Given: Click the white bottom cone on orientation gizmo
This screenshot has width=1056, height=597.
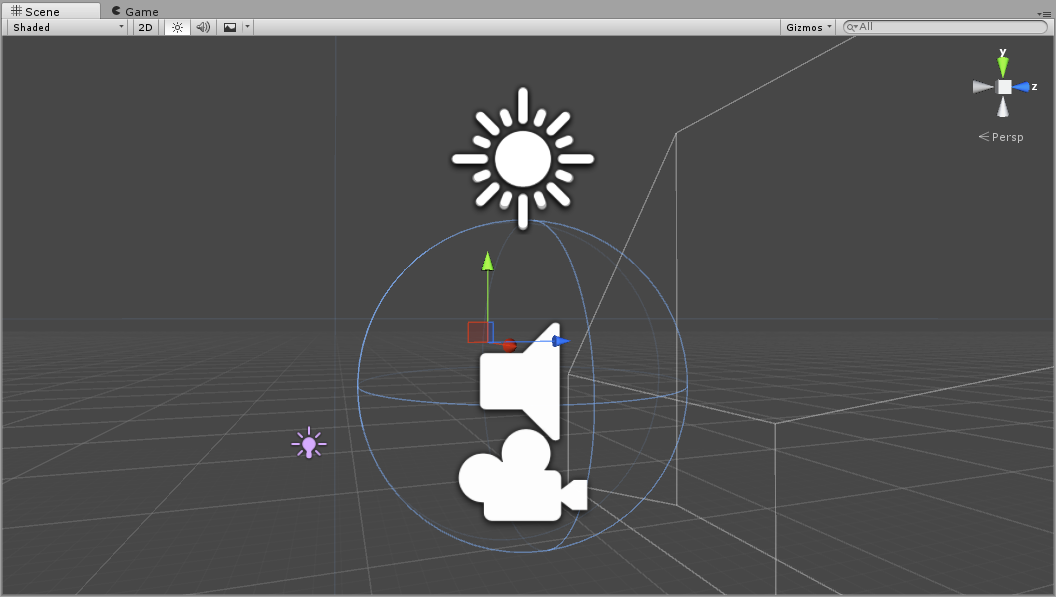Looking at the screenshot, I should point(1003,108).
